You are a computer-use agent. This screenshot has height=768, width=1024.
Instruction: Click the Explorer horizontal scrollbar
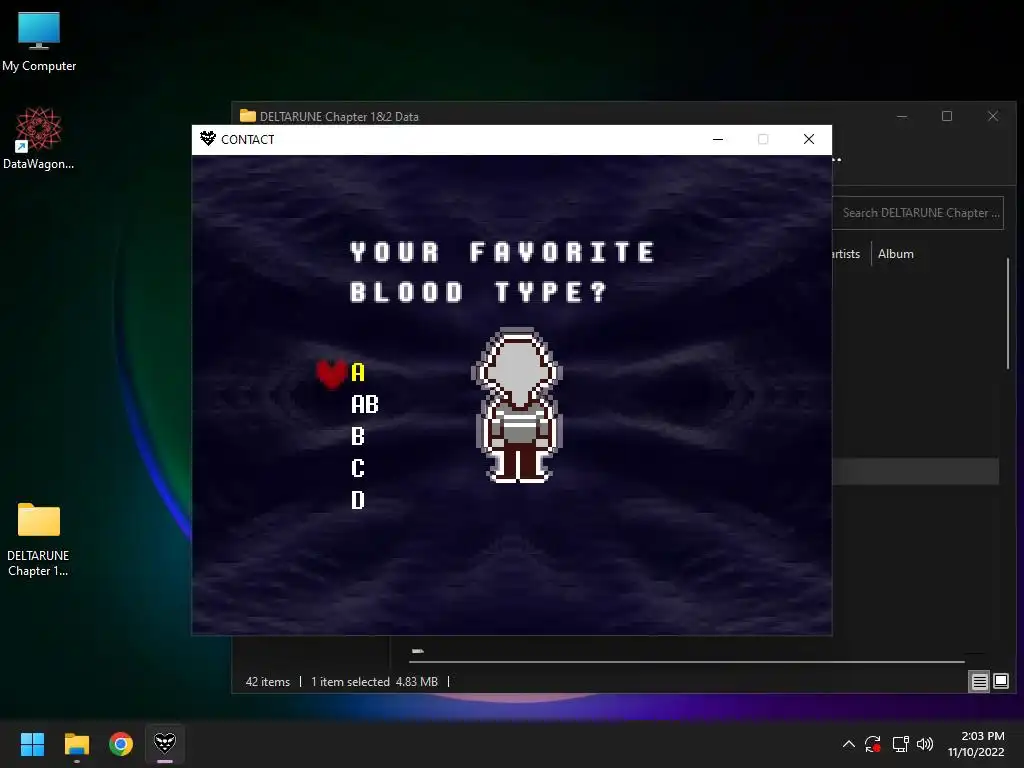(x=688, y=662)
